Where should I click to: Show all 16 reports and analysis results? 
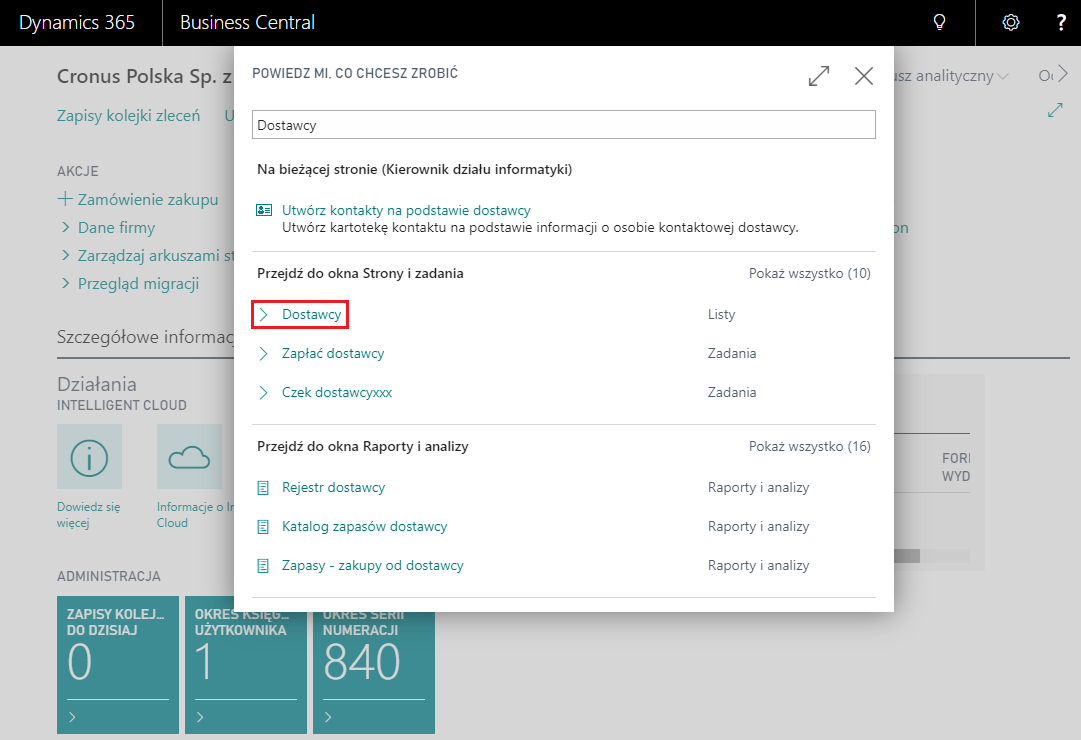[810, 446]
